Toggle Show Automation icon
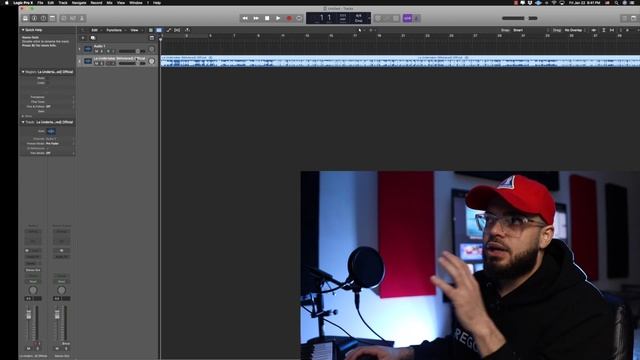This screenshot has height=360, width=640. [x=169, y=30]
